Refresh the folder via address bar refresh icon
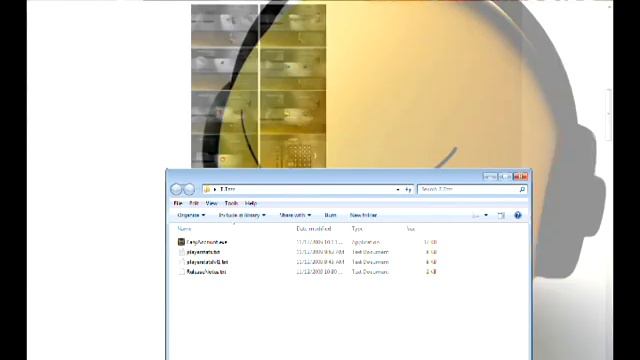Viewport: 640px width, 360px height. click(x=408, y=189)
